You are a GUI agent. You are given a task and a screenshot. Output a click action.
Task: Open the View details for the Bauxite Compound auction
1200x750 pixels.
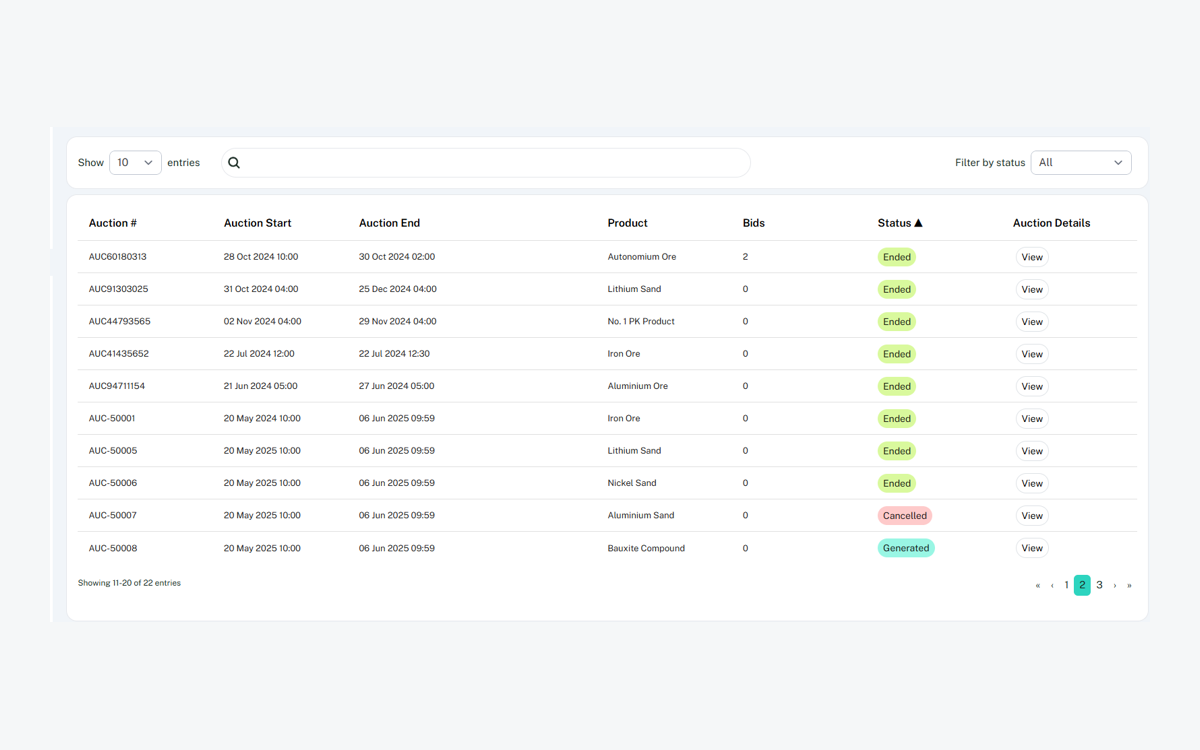1031,548
